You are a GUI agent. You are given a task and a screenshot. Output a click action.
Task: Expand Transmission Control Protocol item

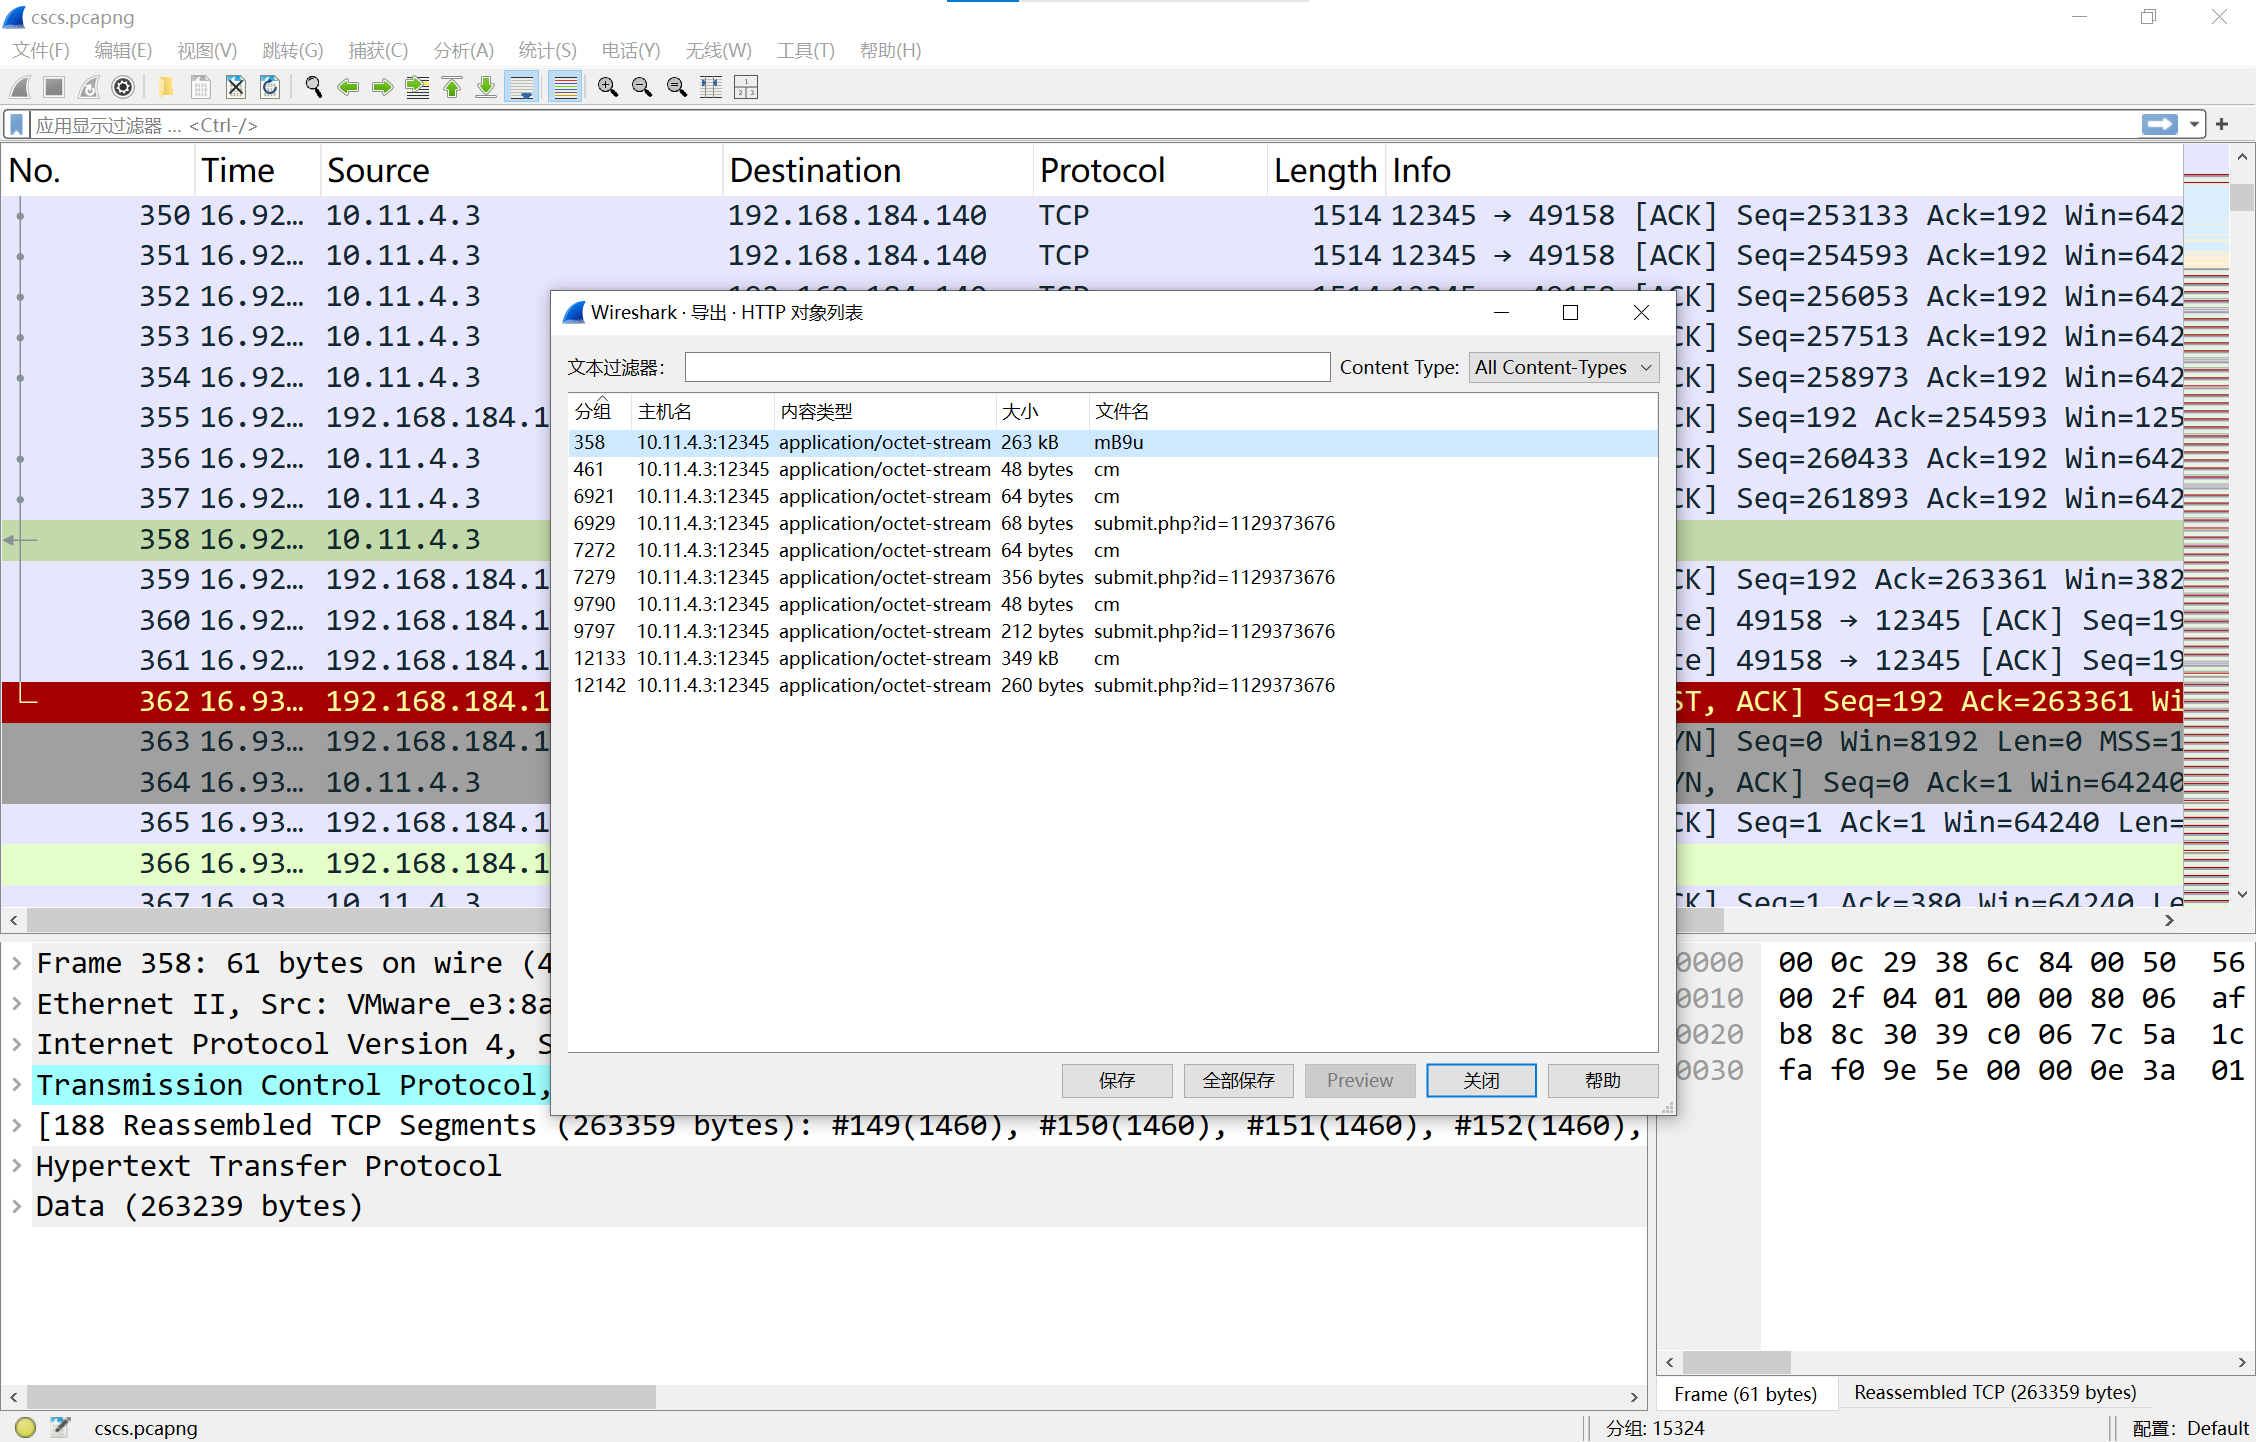(17, 1085)
